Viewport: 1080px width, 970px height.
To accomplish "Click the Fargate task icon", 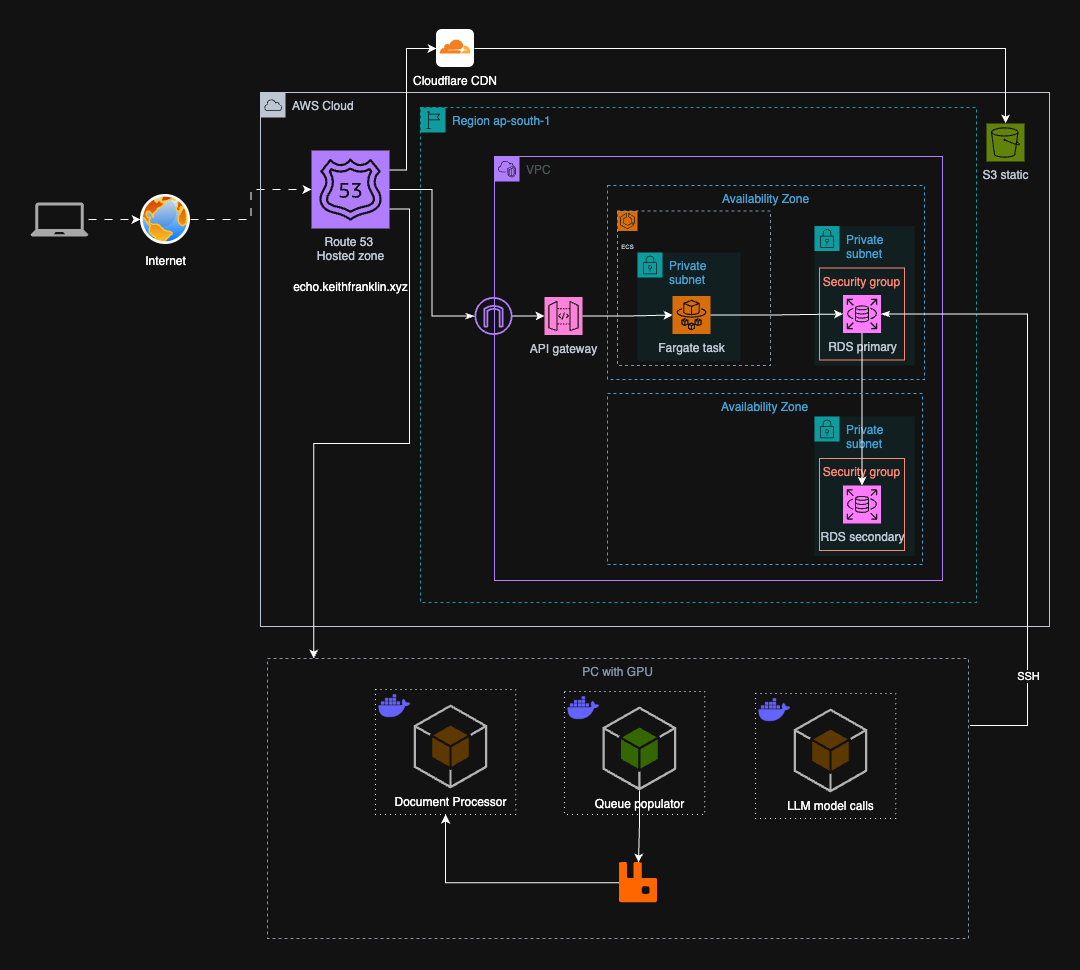I will (x=691, y=315).
